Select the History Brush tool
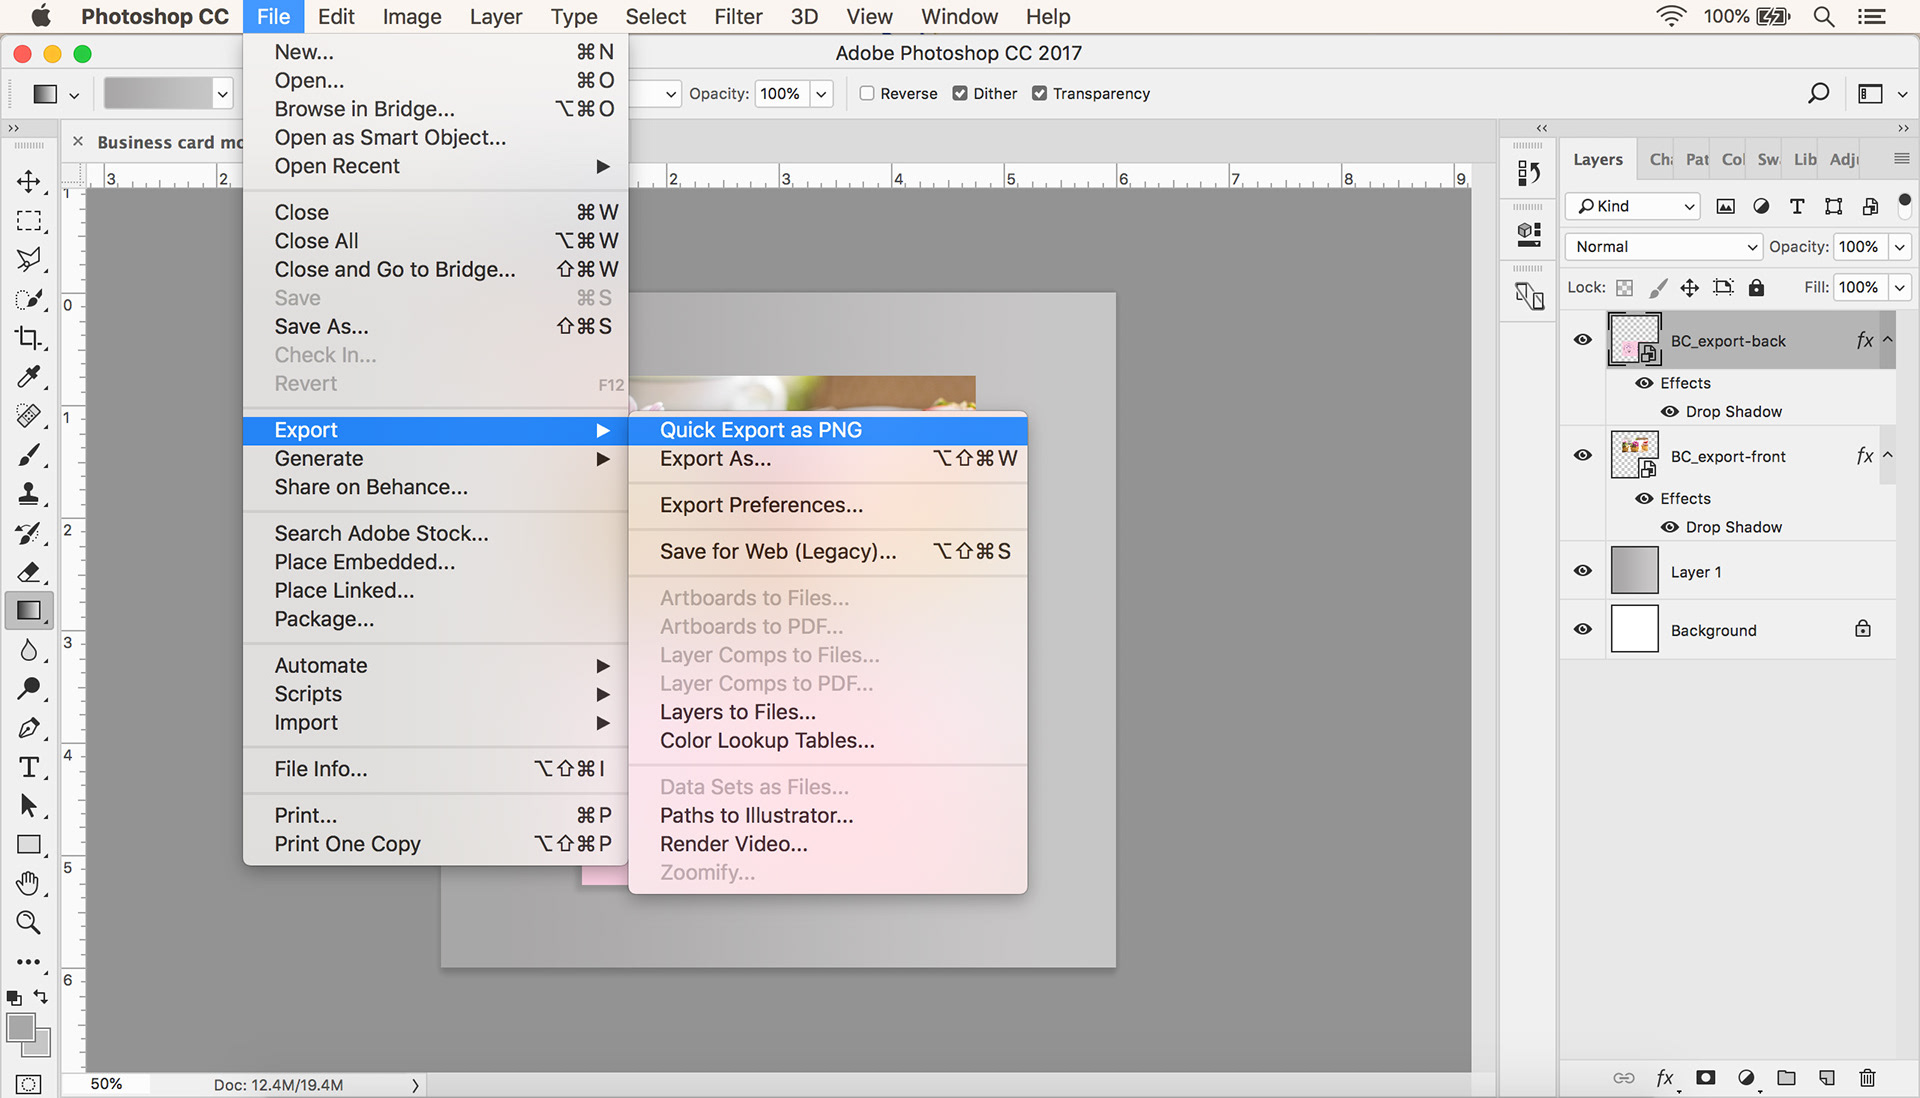 coord(29,532)
